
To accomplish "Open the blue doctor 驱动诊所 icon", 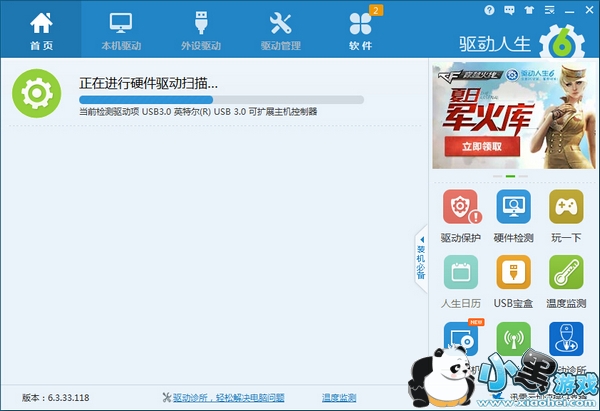I will click(x=566, y=339).
